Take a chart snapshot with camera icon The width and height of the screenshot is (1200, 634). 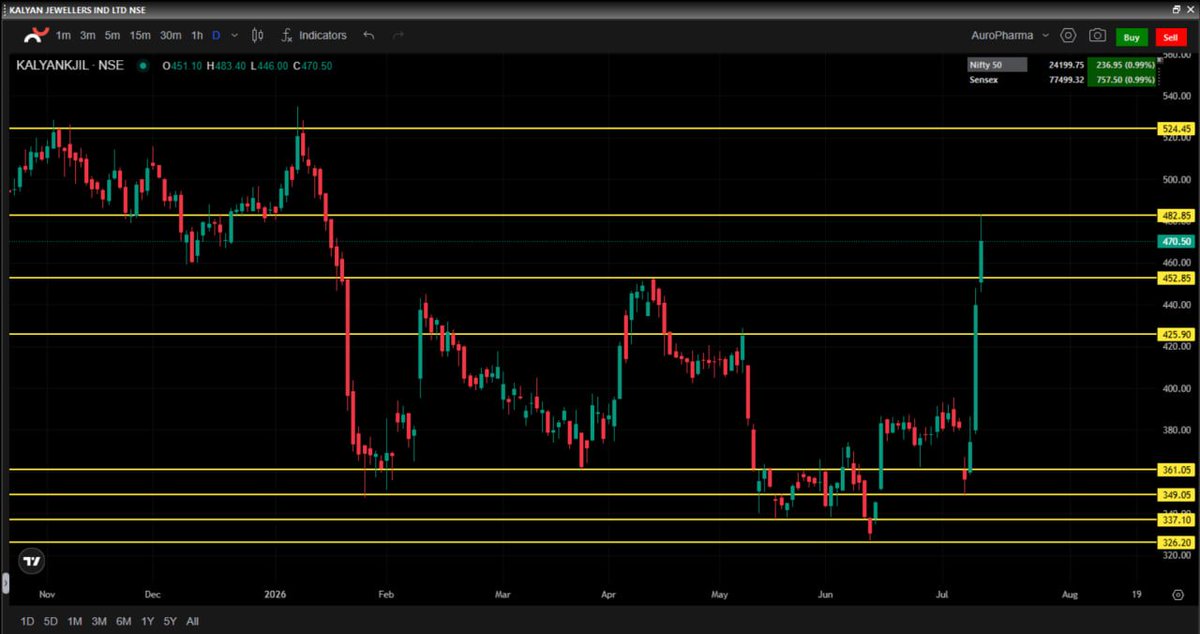[1097, 35]
